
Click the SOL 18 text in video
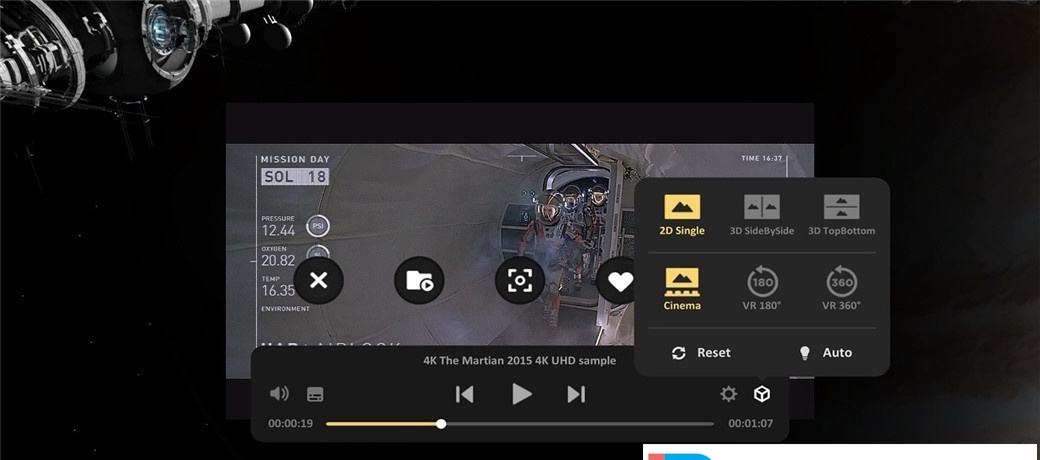point(295,177)
